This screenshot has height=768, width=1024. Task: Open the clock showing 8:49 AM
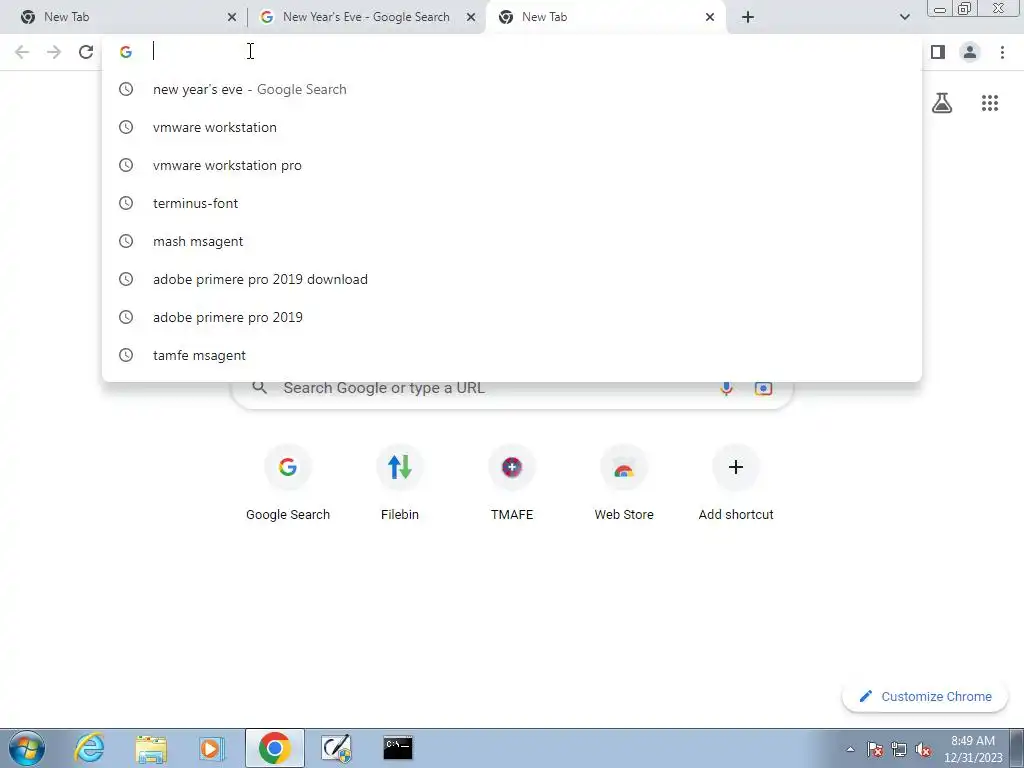(973, 749)
